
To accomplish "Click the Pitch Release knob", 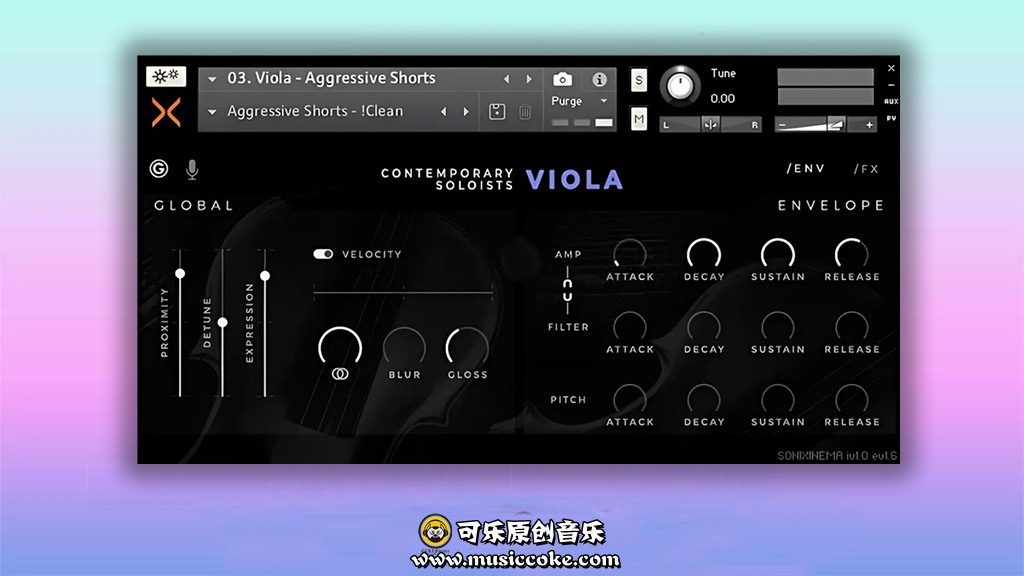I will click(852, 399).
